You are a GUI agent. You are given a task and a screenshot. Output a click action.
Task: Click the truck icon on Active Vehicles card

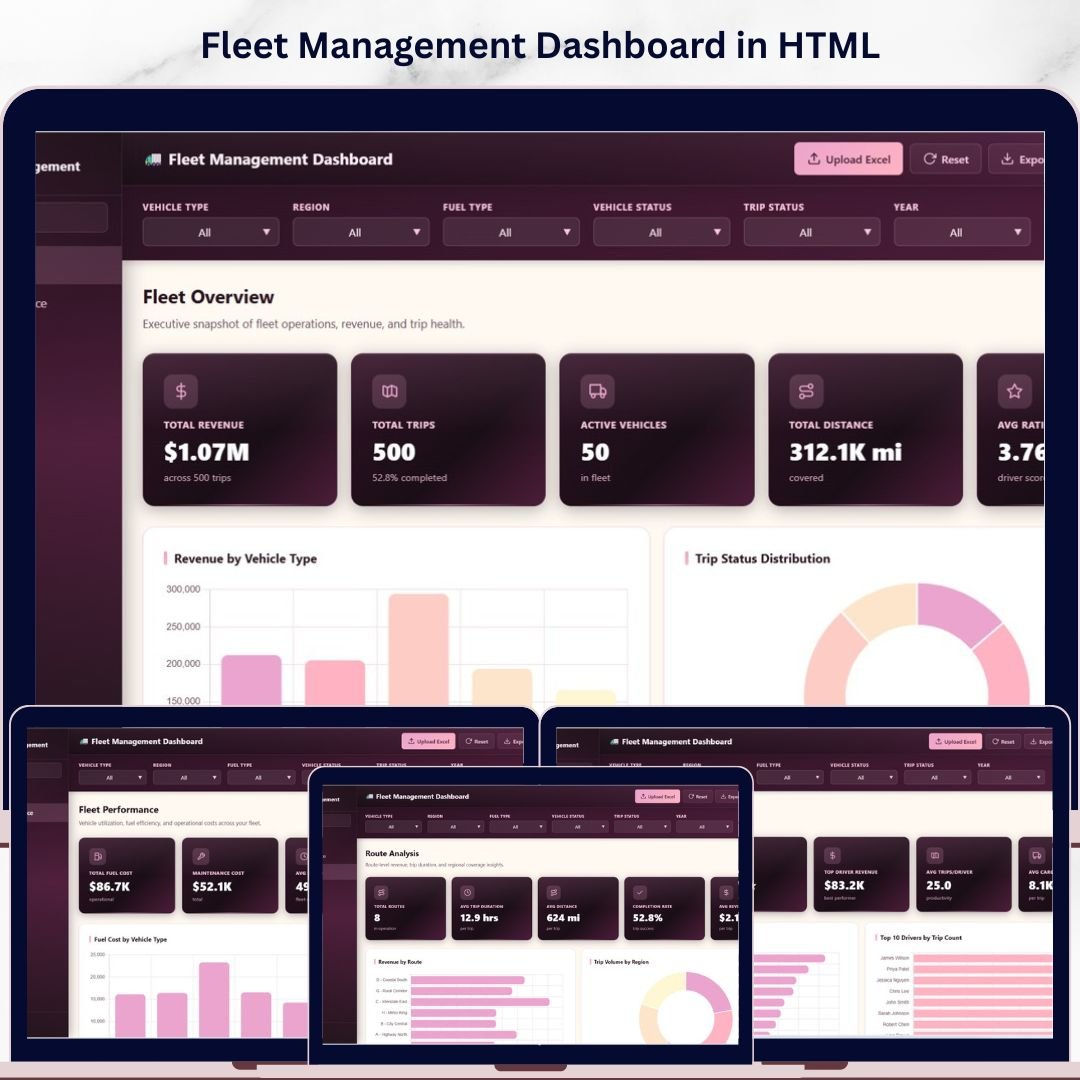coord(597,391)
